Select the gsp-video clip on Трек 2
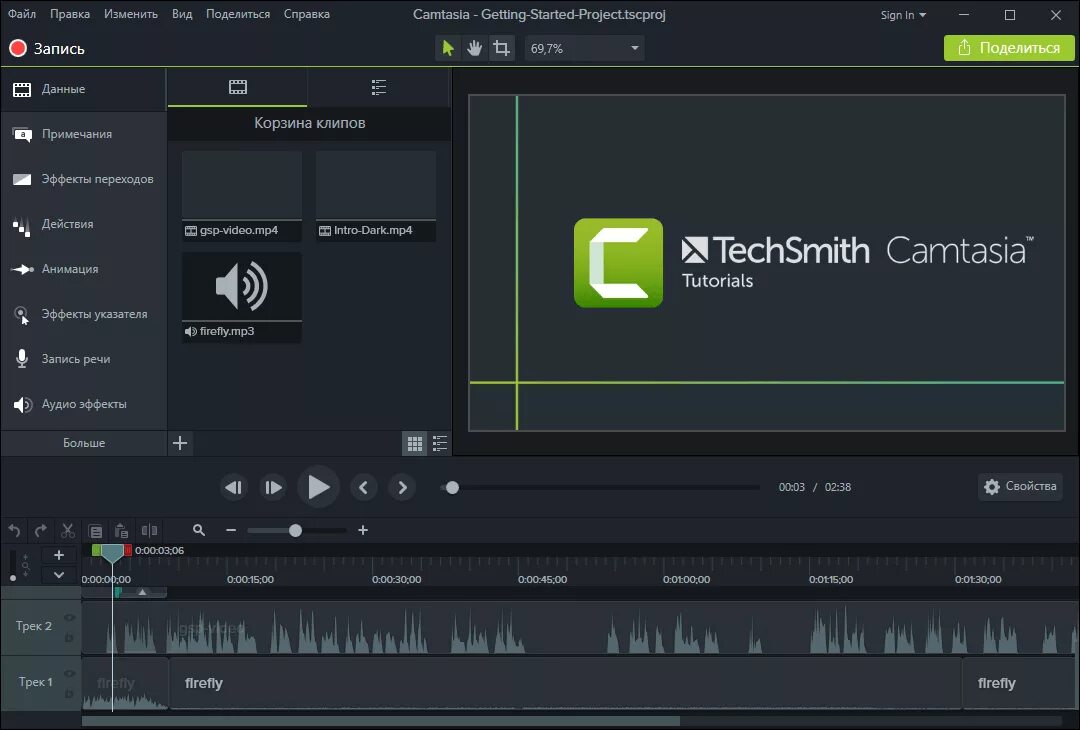This screenshot has height=730, width=1080. [581, 627]
